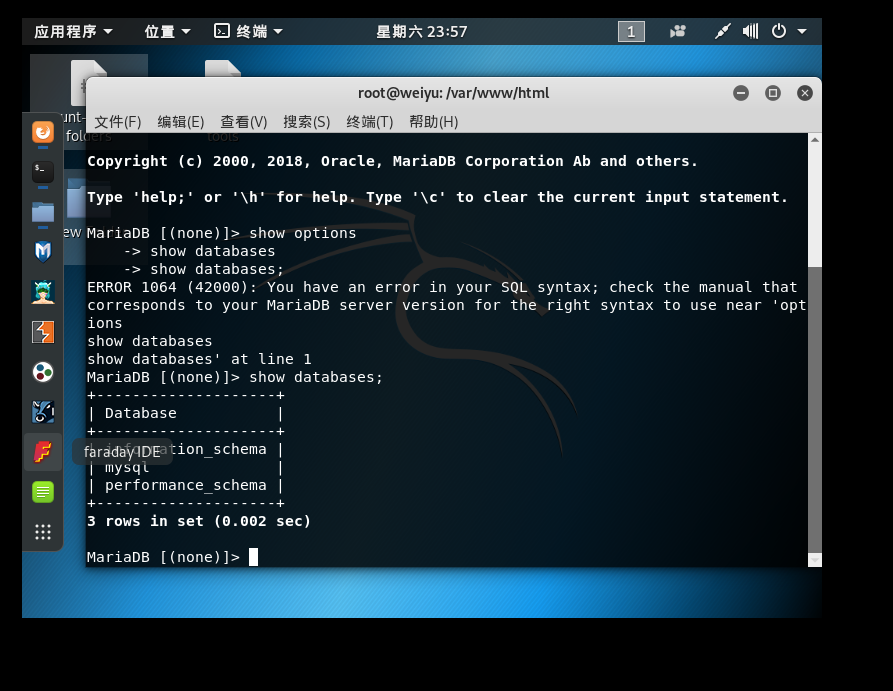Click the power icon in top bar

coord(779,31)
